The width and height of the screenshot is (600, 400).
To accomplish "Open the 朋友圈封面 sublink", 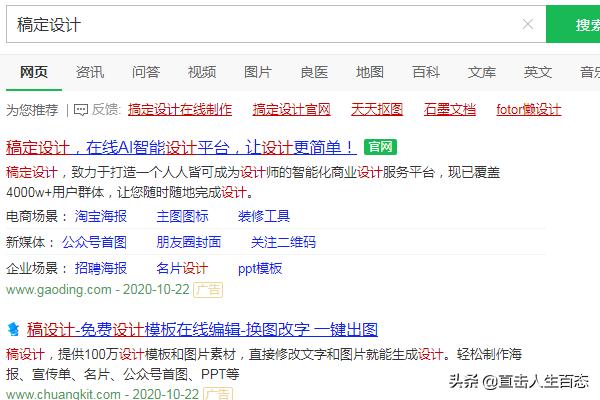I will click(189, 242).
